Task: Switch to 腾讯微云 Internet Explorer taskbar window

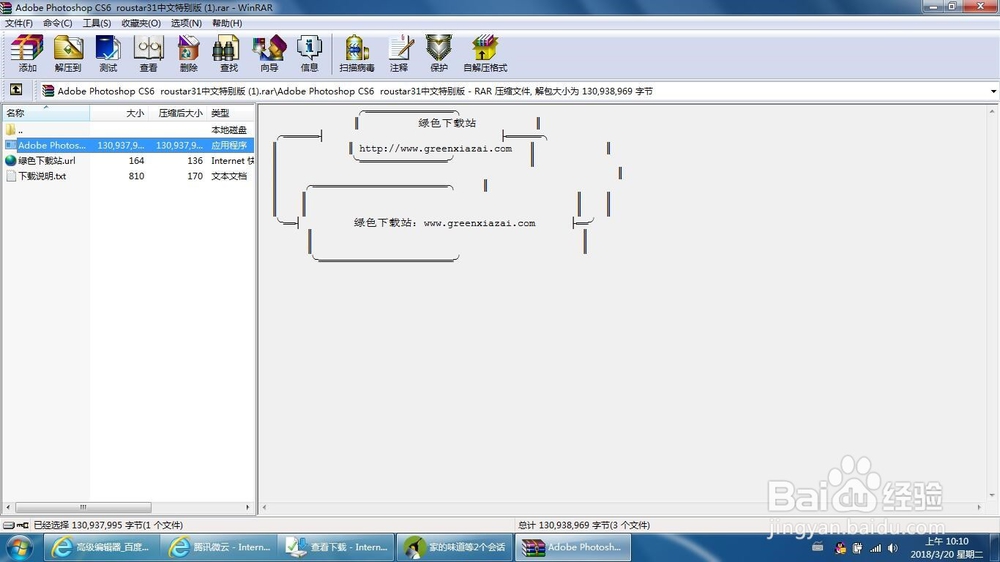Action: point(218,547)
